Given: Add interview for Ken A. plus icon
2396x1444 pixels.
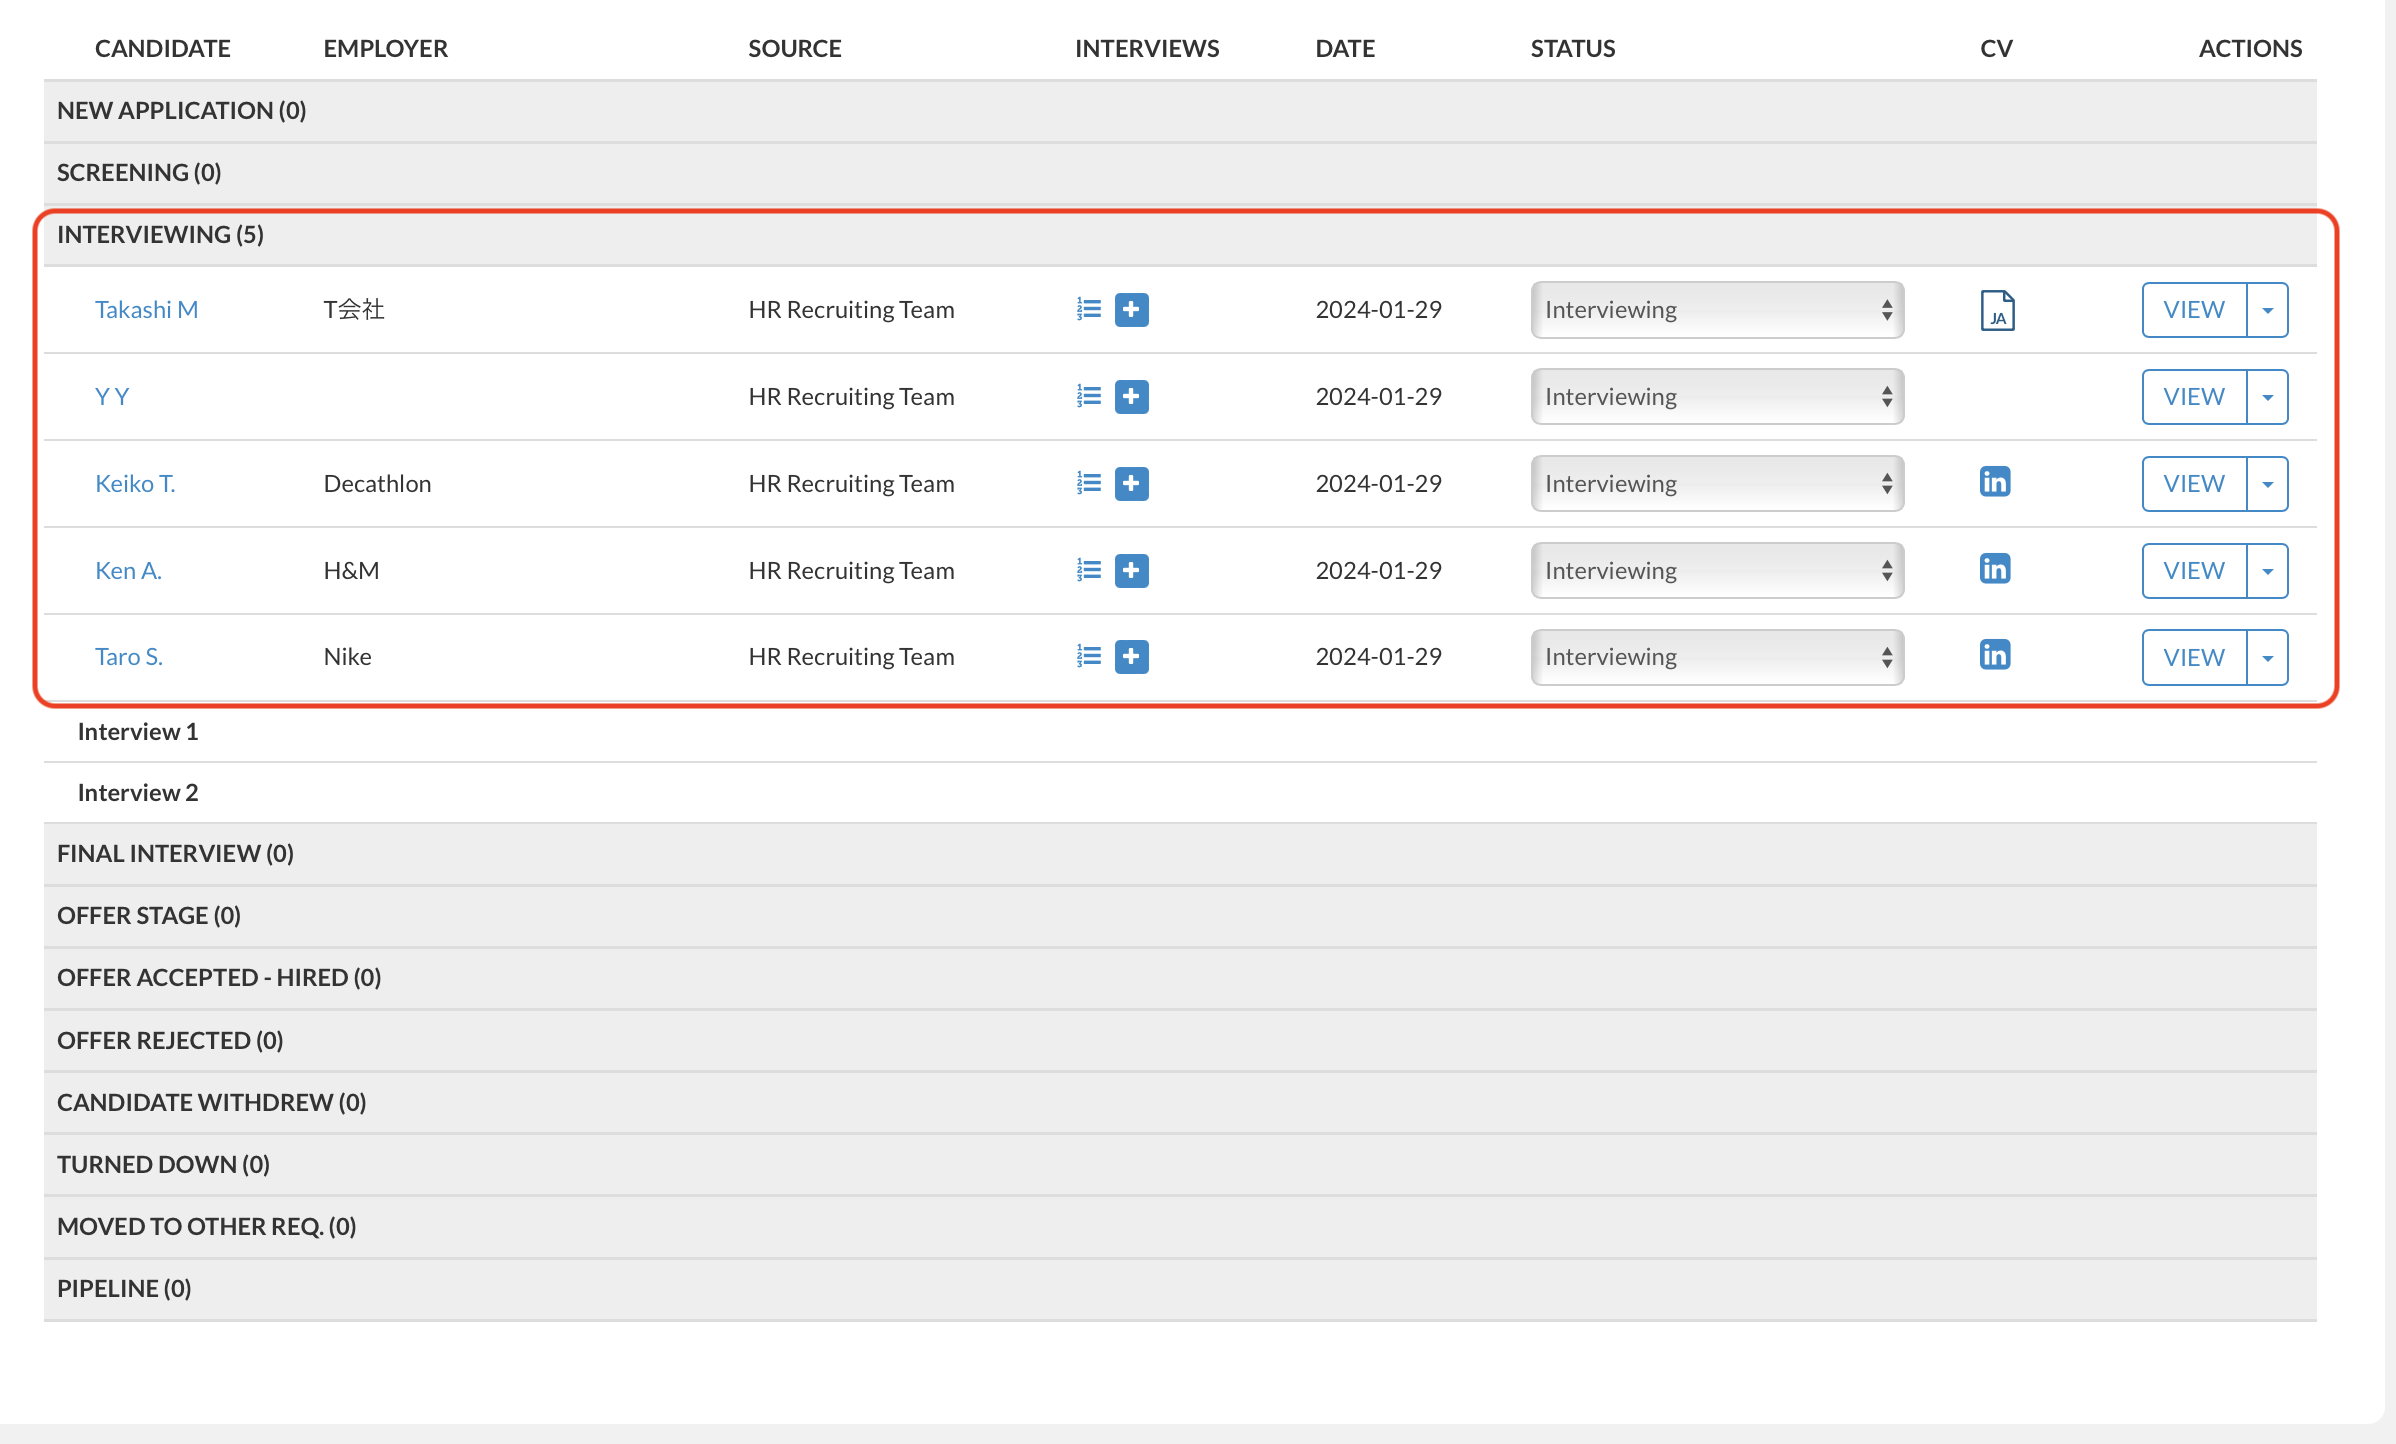Looking at the screenshot, I should point(1131,571).
